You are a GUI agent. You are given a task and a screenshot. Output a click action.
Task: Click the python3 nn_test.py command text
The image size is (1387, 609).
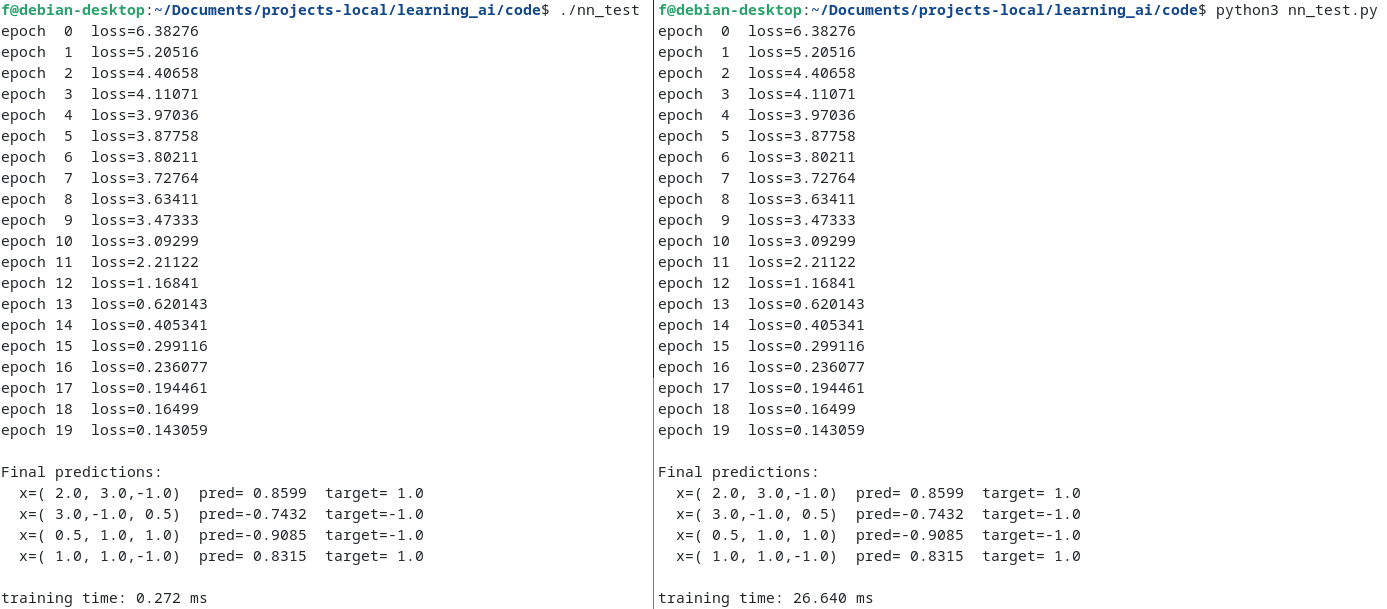click(x=1296, y=10)
